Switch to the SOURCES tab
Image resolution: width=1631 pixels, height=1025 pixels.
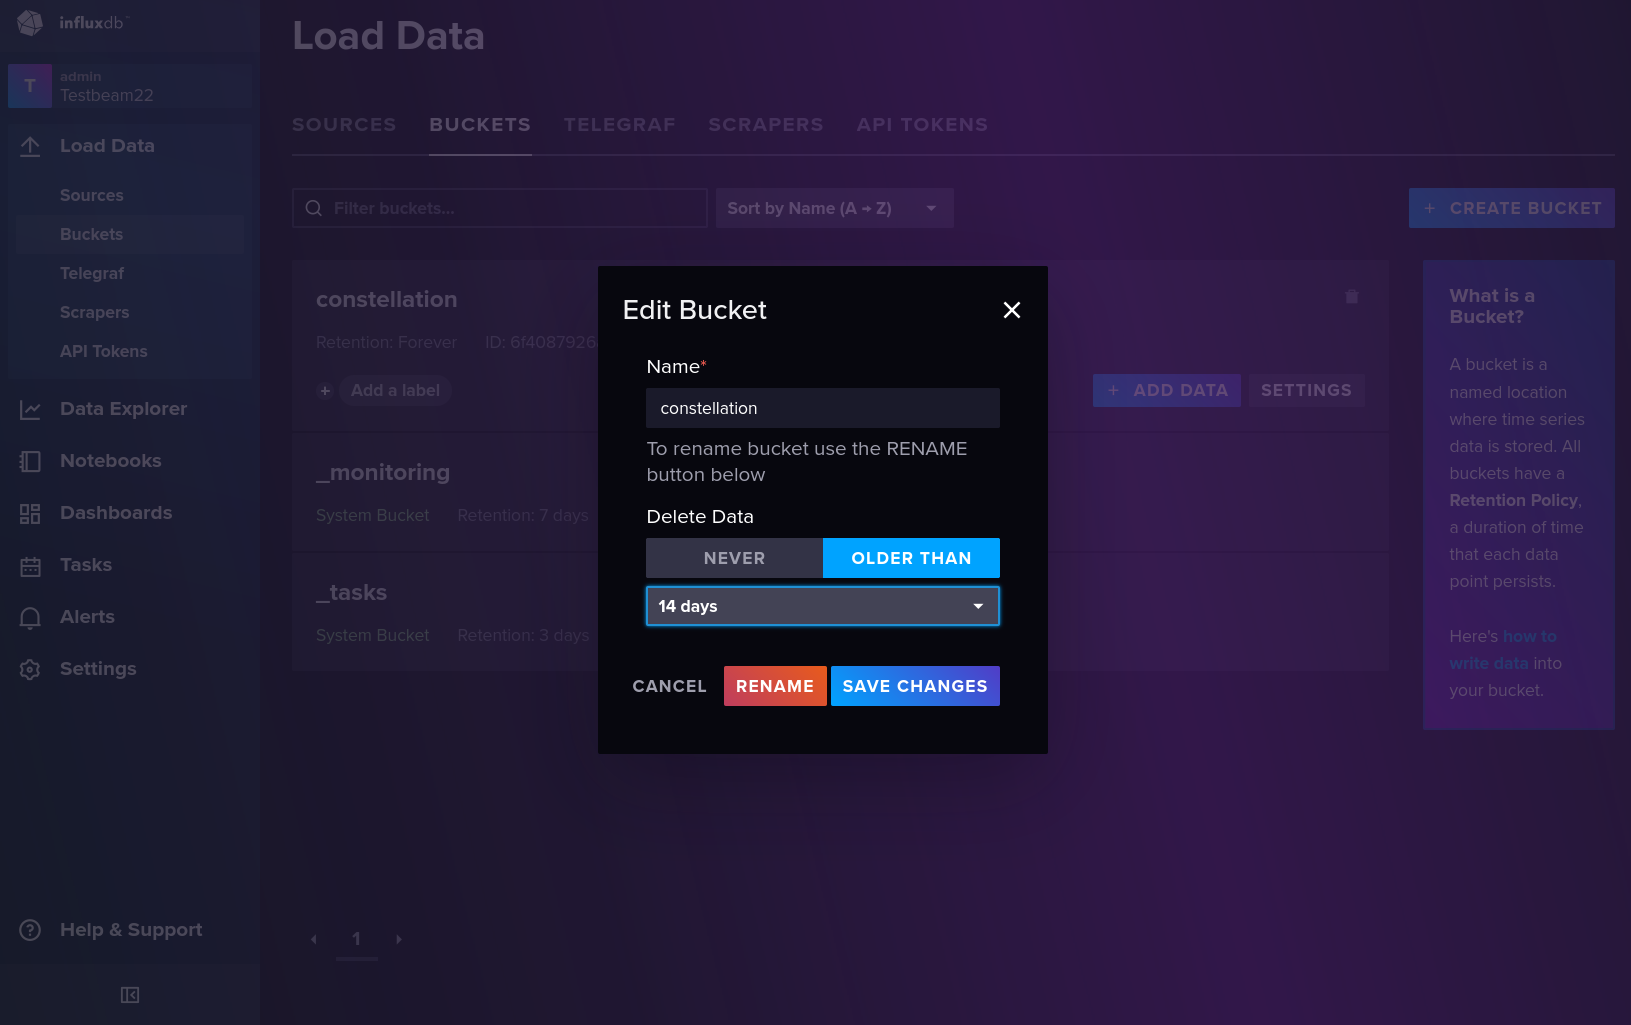(x=344, y=125)
